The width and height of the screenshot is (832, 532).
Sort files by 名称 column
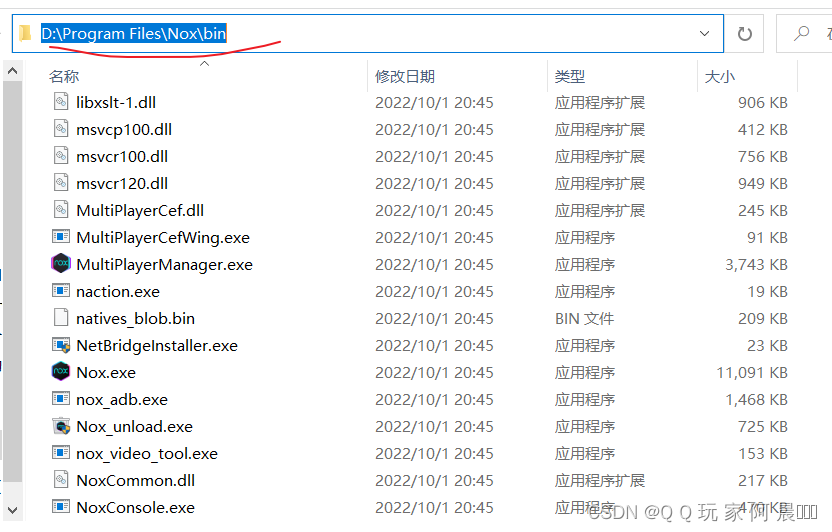64,76
